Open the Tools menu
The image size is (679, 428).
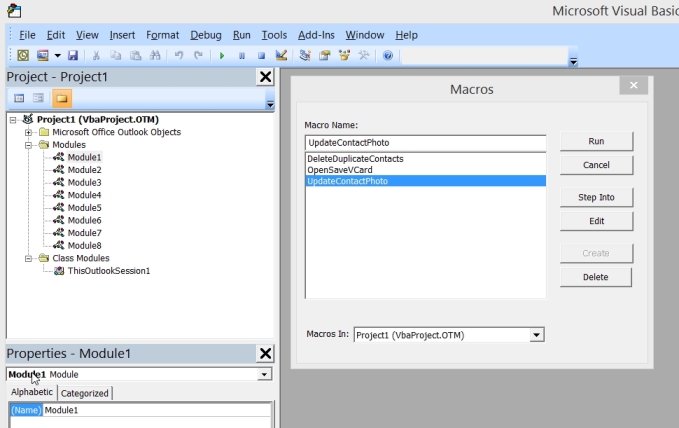pyautogui.click(x=274, y=35)
